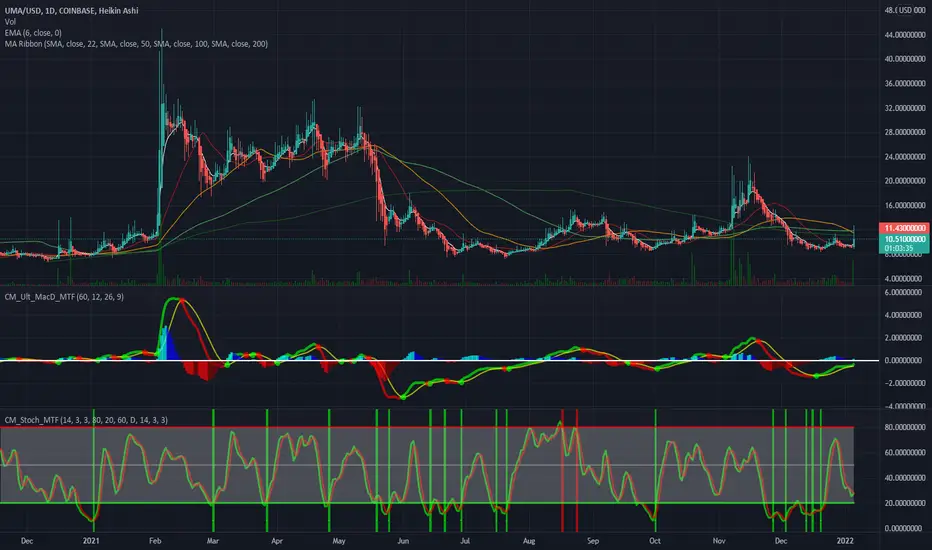Viewport: 932px width, 550px height.
Task: Click the 36.00000000 price axis value
Action: (905, 84)
